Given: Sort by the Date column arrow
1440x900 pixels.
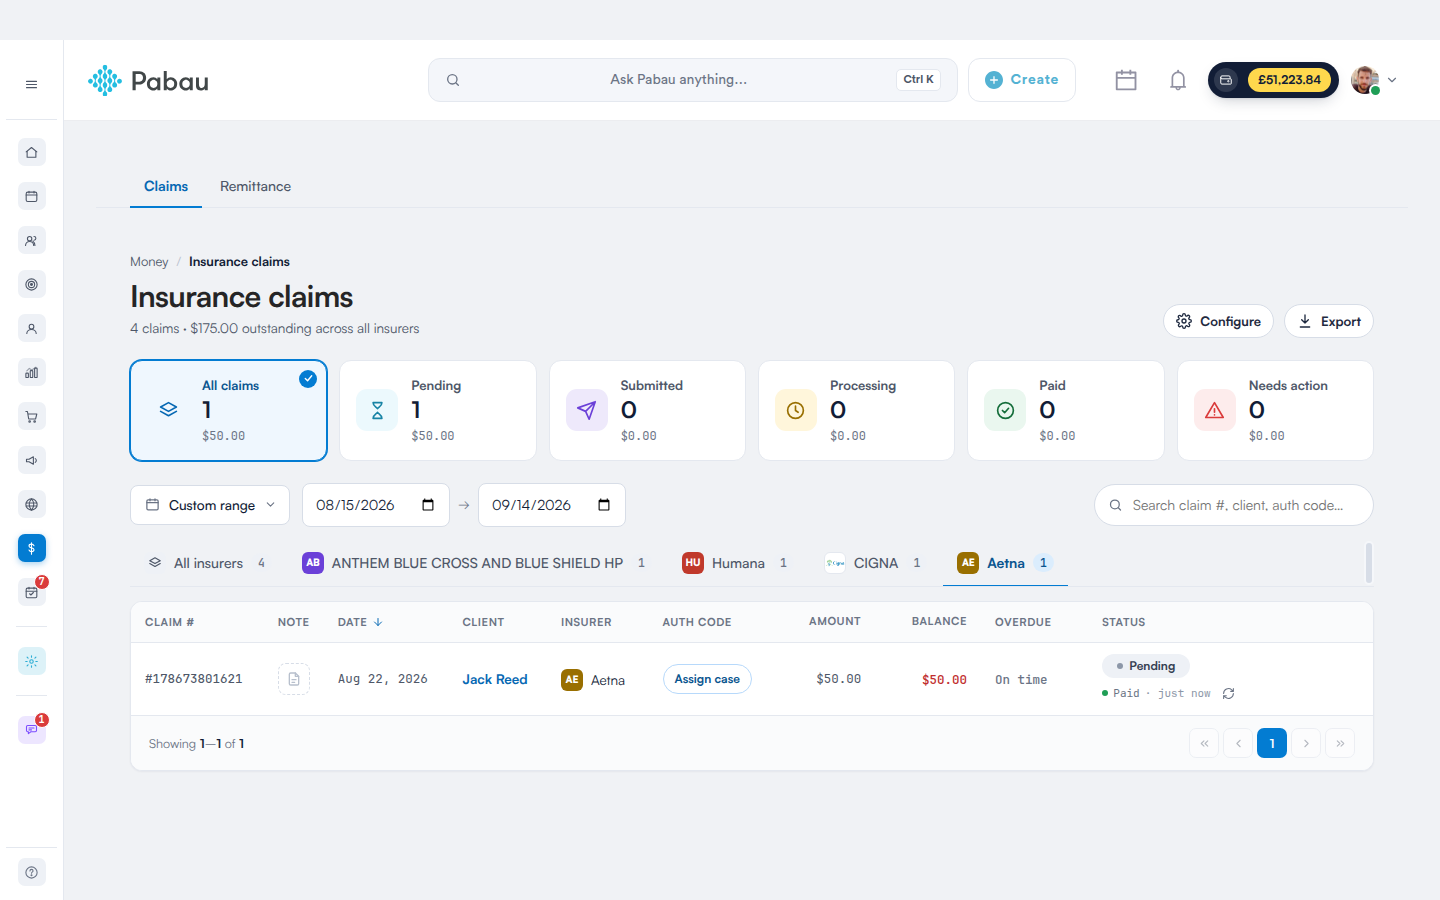Looking at the screenshot, I should tap(378, 622).
